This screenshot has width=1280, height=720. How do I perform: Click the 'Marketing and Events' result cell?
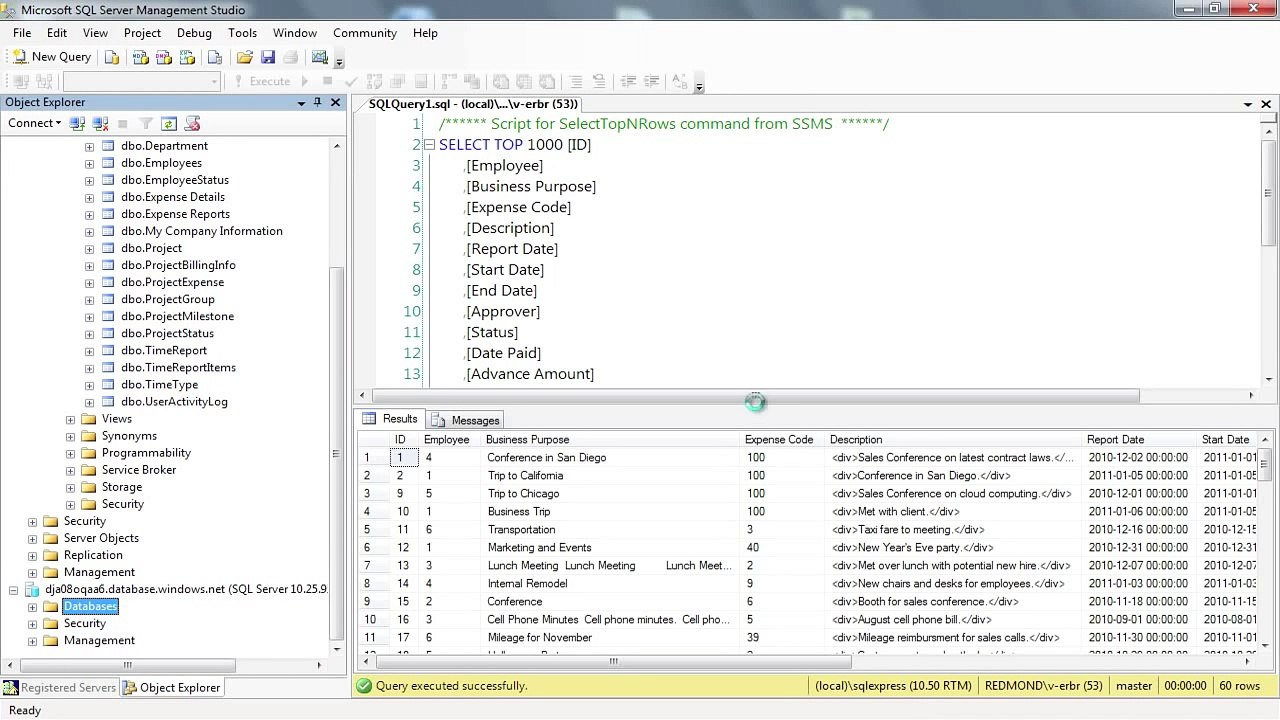click(x=611, y=548)
